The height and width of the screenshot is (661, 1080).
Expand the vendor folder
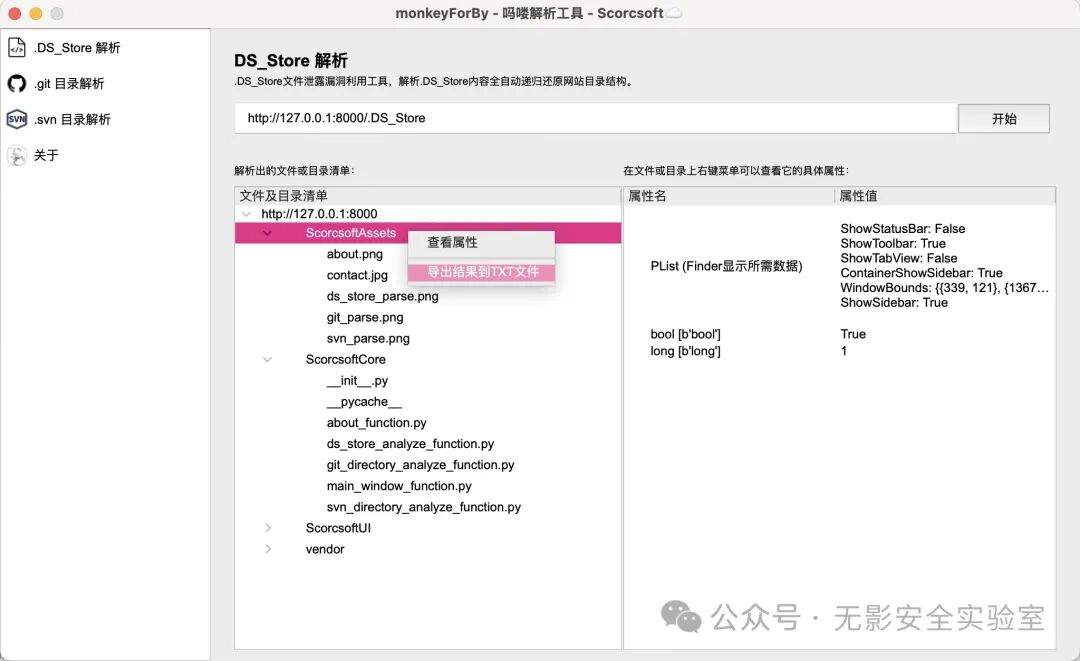268,549
